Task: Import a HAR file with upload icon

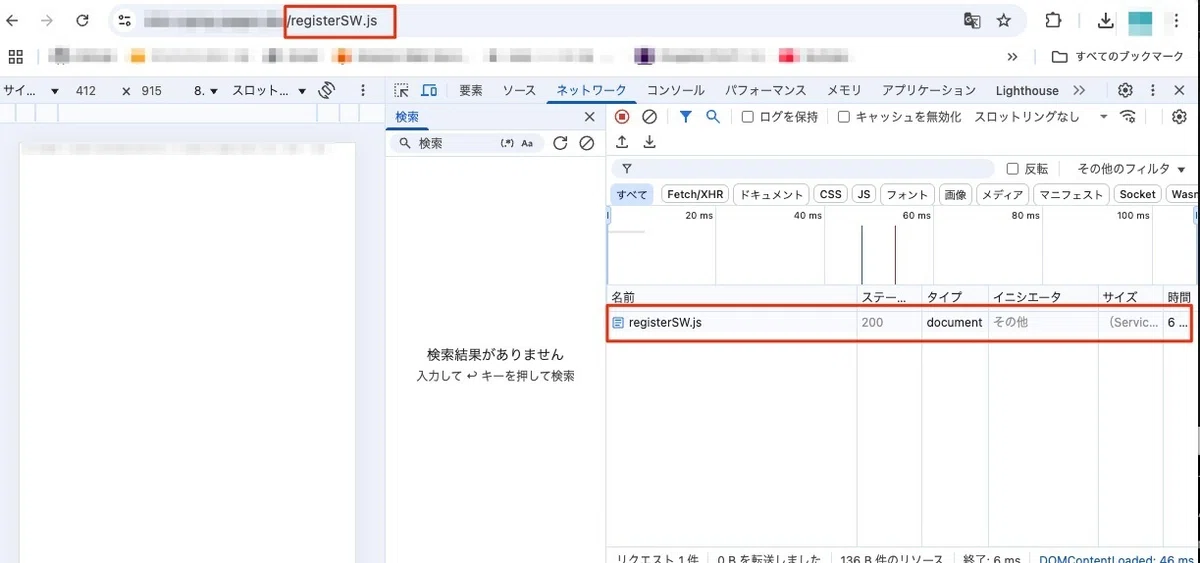Action: pyautogui.click(x=622, y=142)
